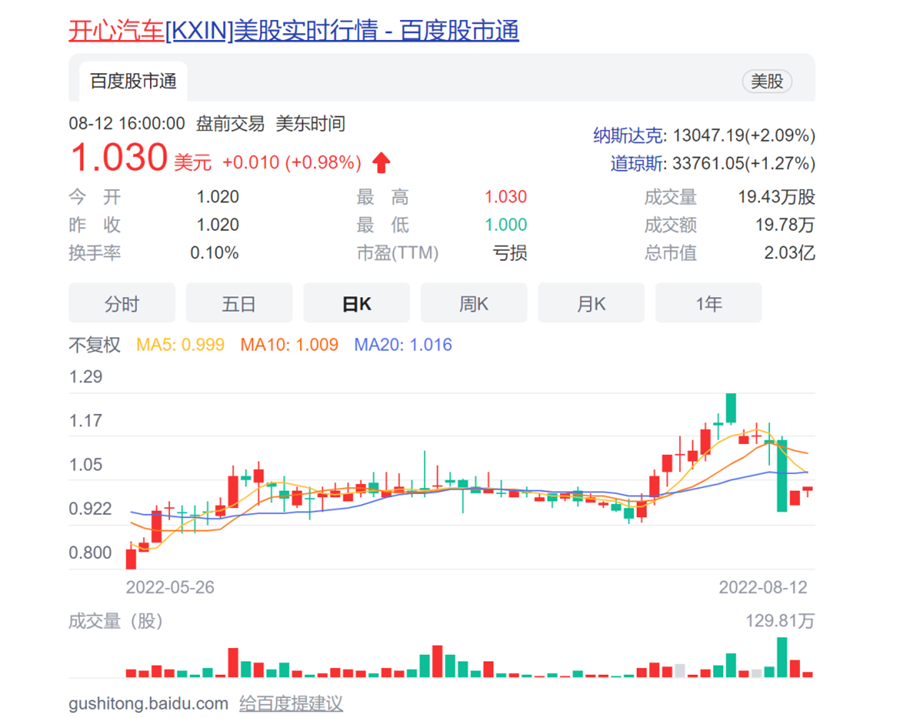This screenshot has height=718, width=900.
Task: Click the 美股 market tag
Action: pos(767,81)
